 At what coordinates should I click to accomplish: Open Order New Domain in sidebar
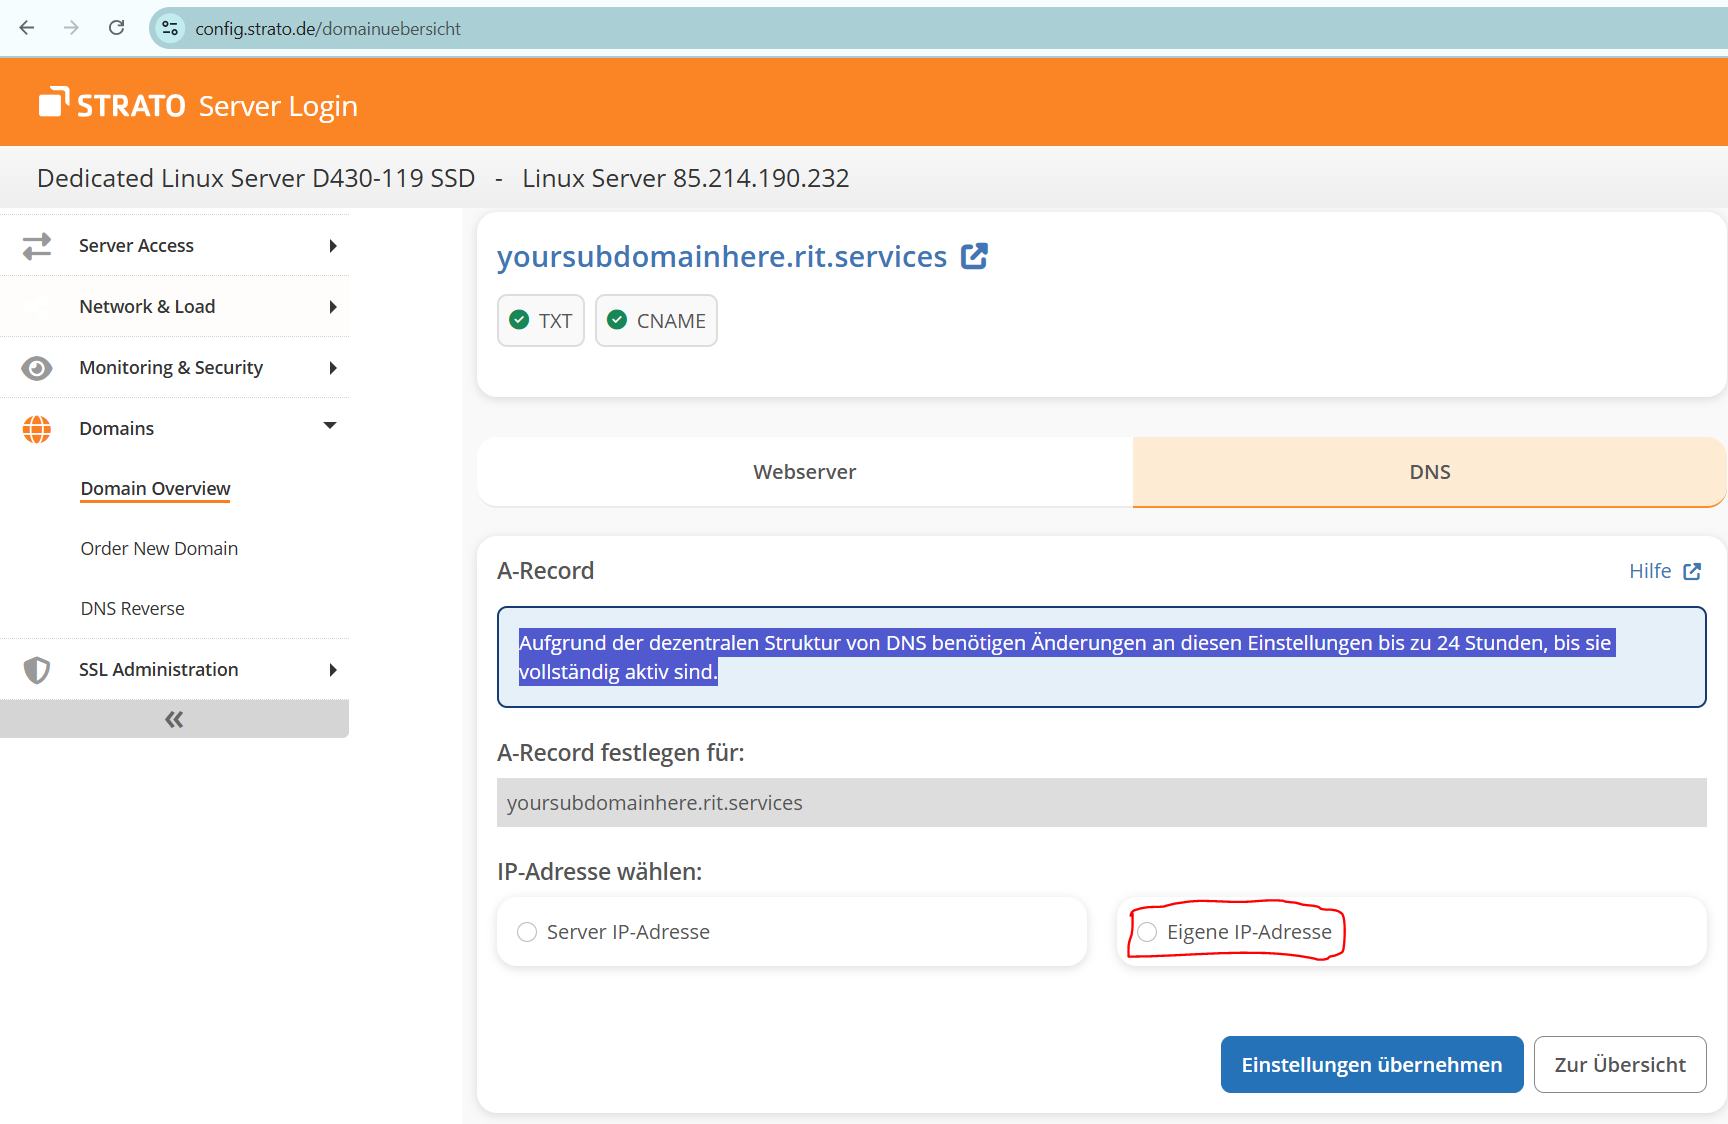[159, 549]
